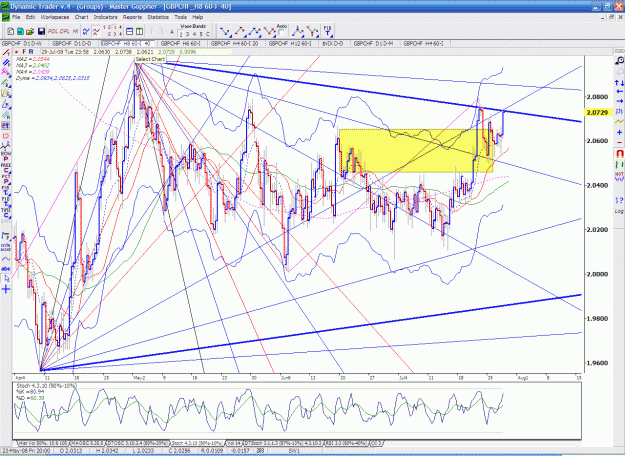Image resolution: width=625 pixels, height=456 pixels.
Task: Switch to $VIX D-D chart tab
Action: (333, 43)
